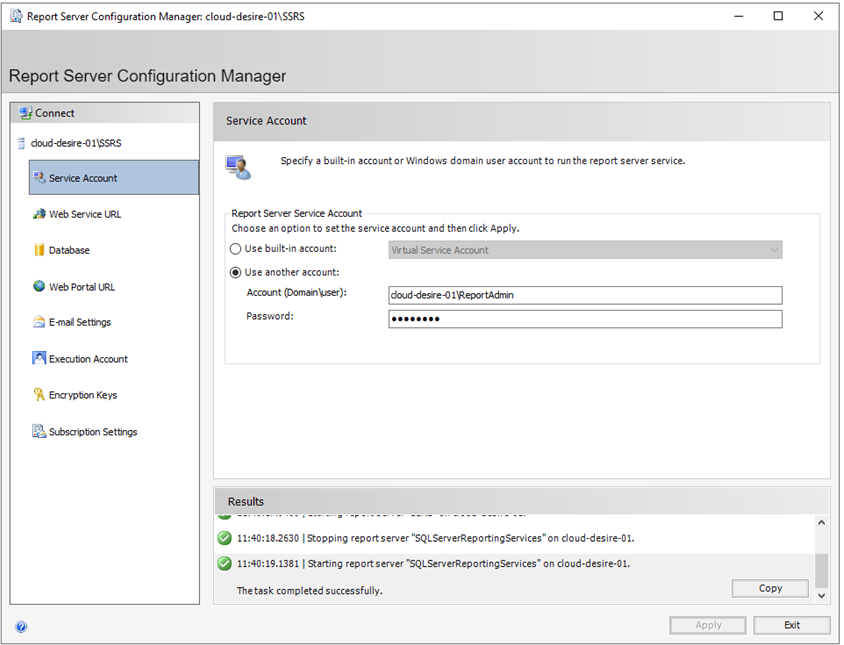Click the Results scrollbar down arrow
Viewport: 844px width, 645px height.
point(822,595)
